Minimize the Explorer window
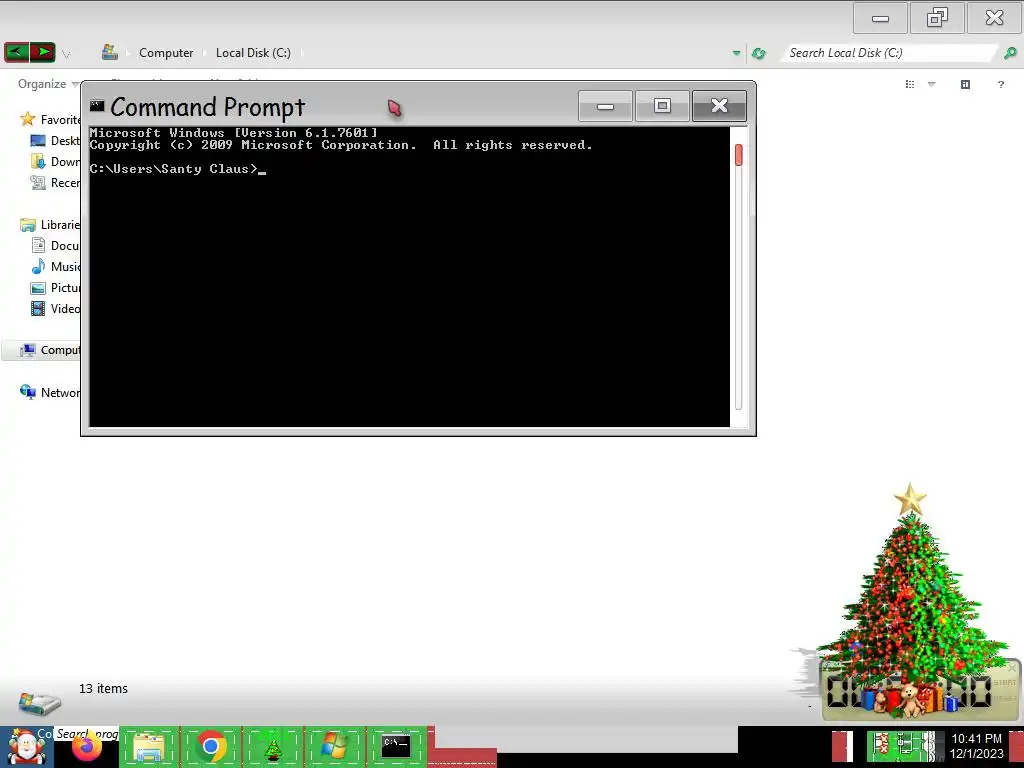This screenshot has width=1024, height=768. [880, 18]
